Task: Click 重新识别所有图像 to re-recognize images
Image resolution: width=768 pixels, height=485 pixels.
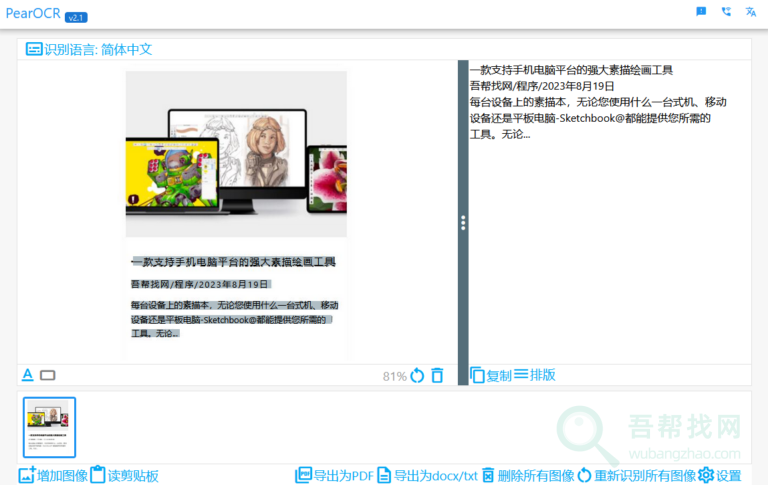Action: click(x=635, y=475)
